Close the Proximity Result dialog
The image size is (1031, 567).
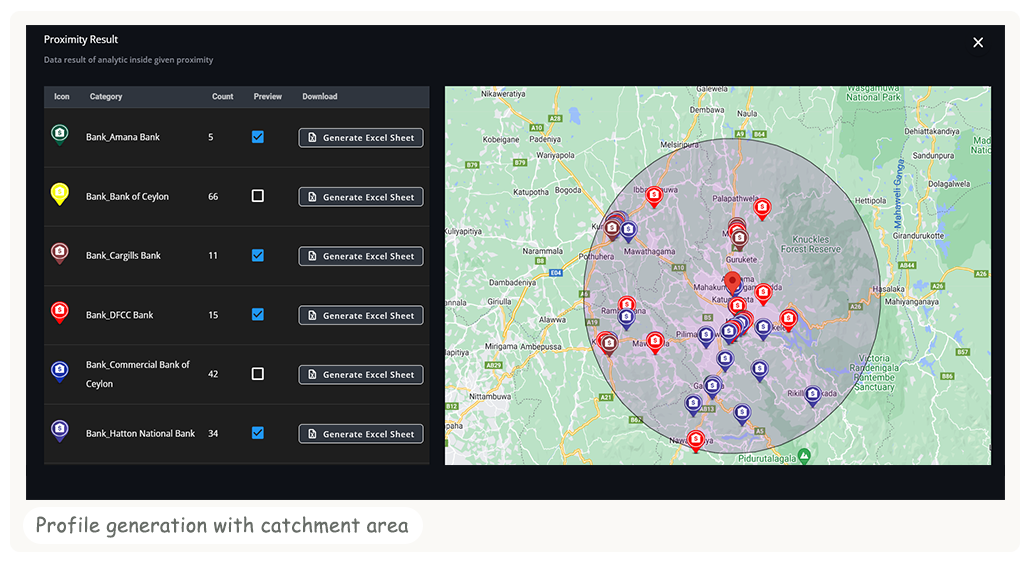978,43
